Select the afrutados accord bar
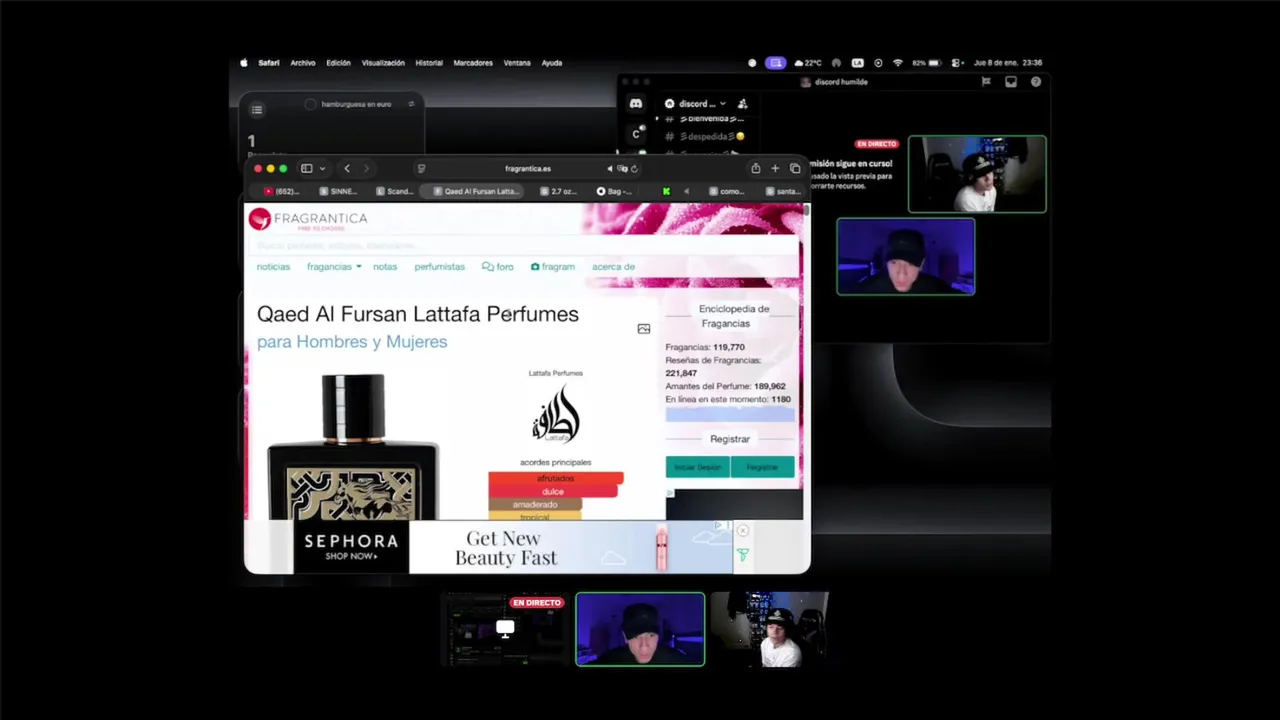Image resolution: width=1280 pixels, height=720 pixels. tap(556, 479)
